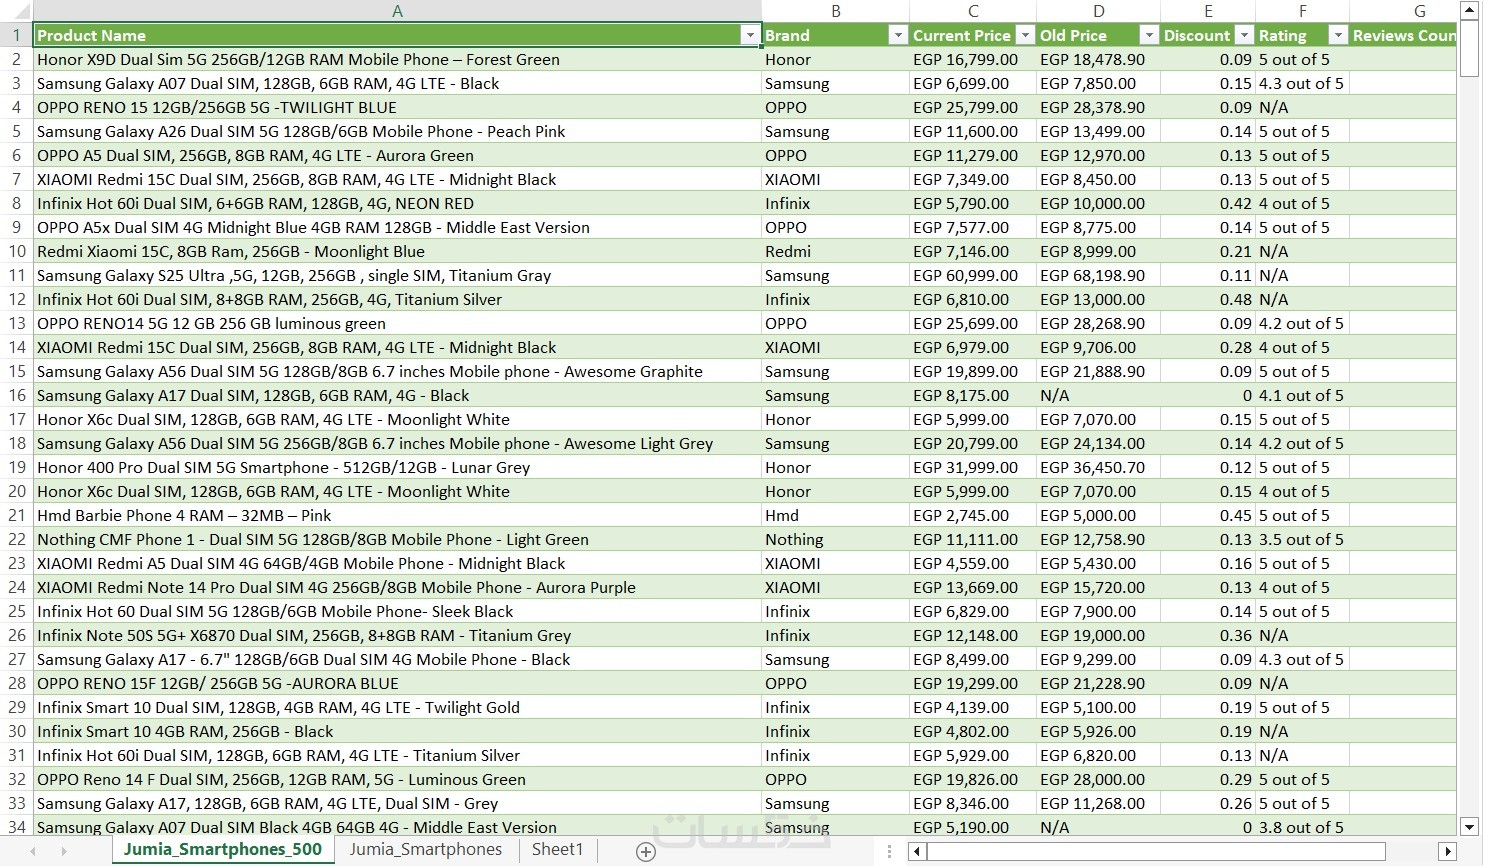1485x866 pixels.
Task: Select the Redmi Xiaomi 15C Moonlight Blue cell
Action: point(397,251)
